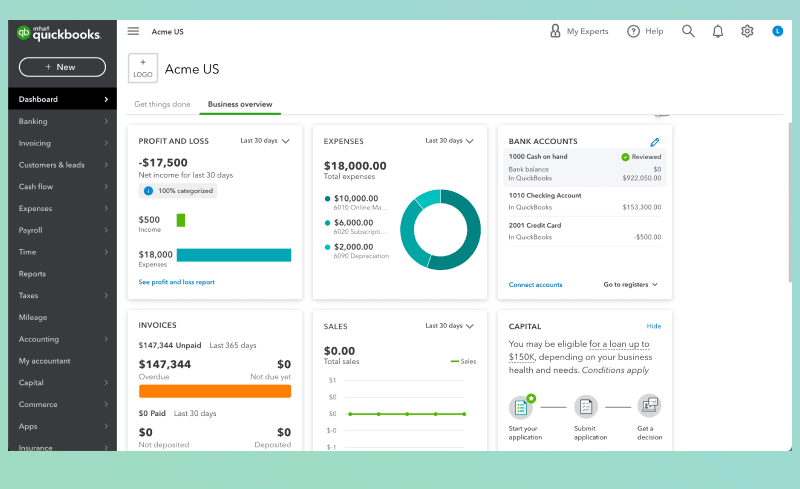Click $10,000.00 Online Marketing expense

tap(357, 202)
